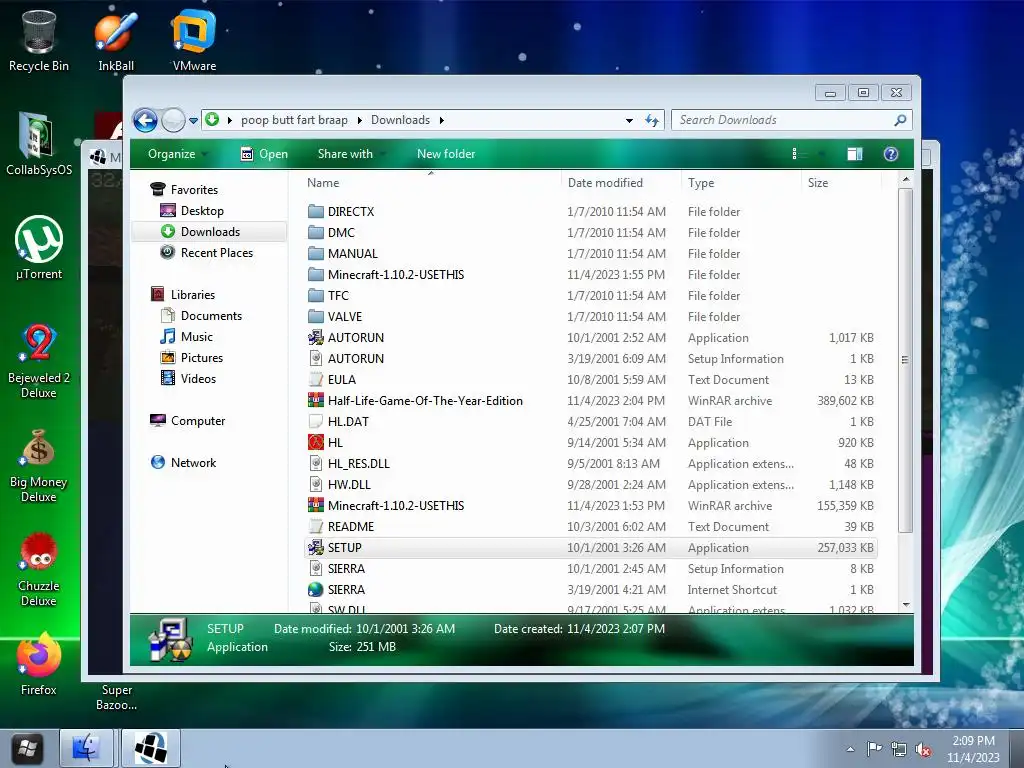Open the recent pages dropdown arrow
Image resolution: width=1024 pixels, height=768 pixels.
[193, 121]
